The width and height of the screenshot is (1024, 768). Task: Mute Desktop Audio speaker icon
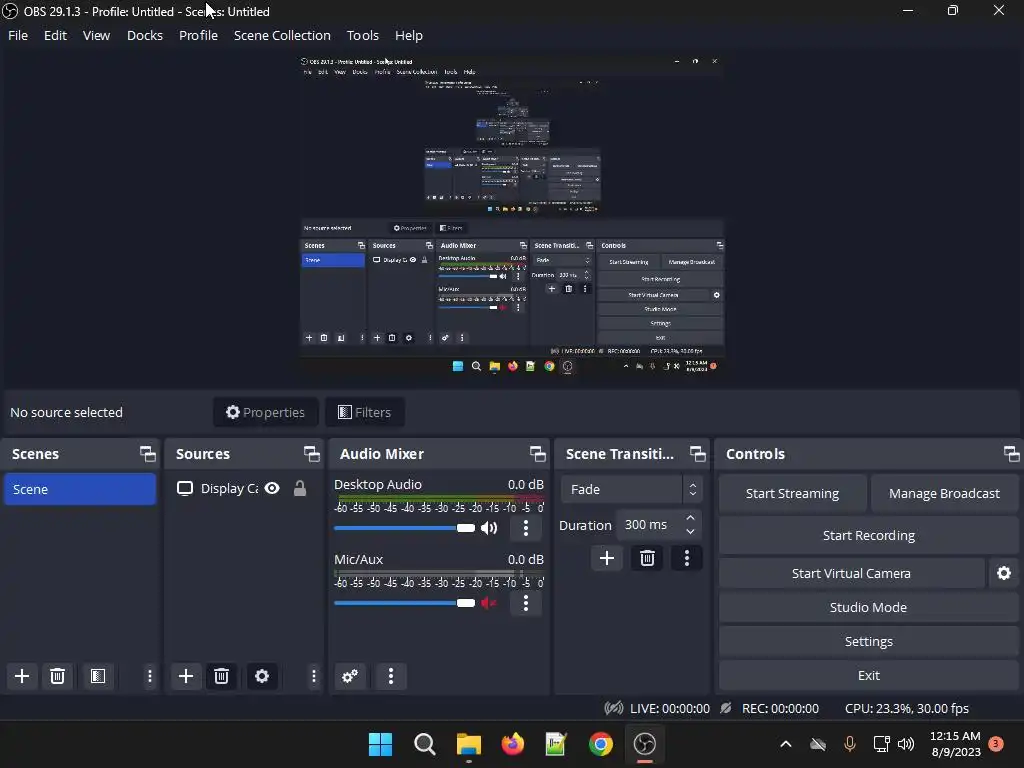(489, 528)
